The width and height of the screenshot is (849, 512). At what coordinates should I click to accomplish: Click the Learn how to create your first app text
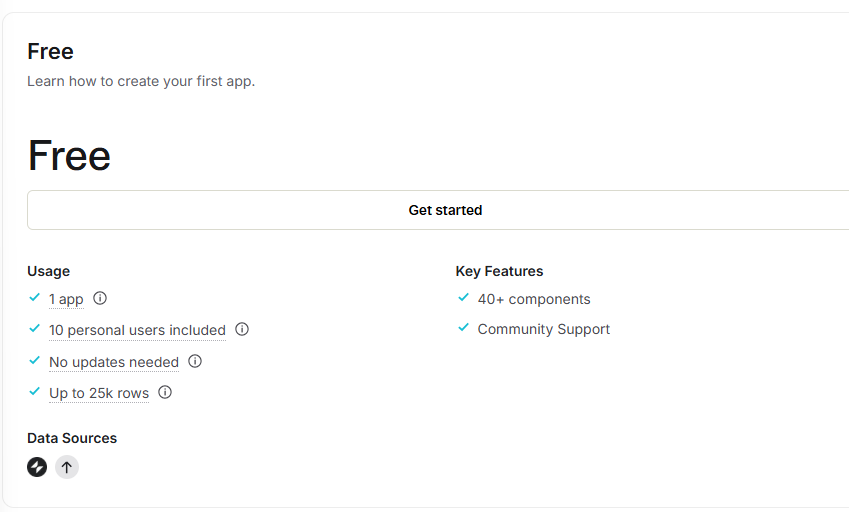tap(141, 81)
